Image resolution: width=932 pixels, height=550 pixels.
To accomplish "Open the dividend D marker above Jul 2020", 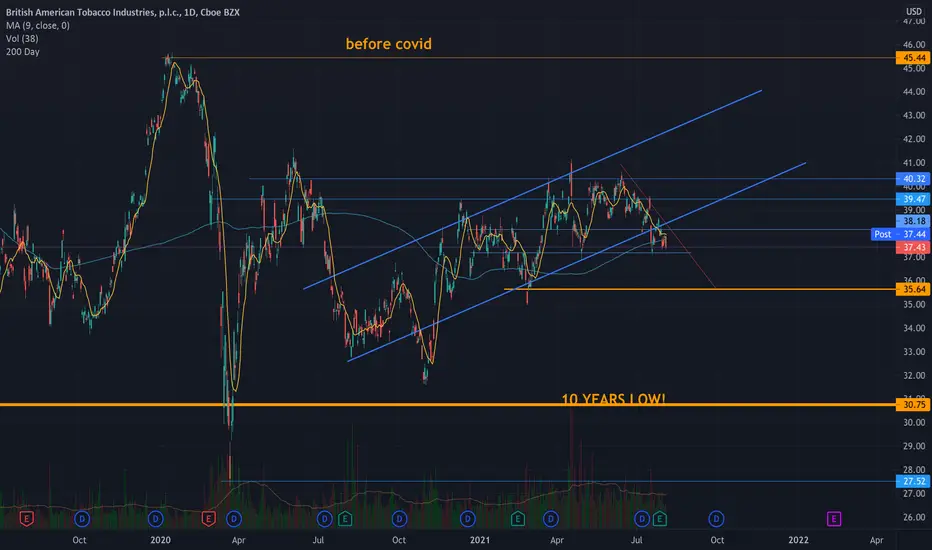I will [x=324, y=519].
